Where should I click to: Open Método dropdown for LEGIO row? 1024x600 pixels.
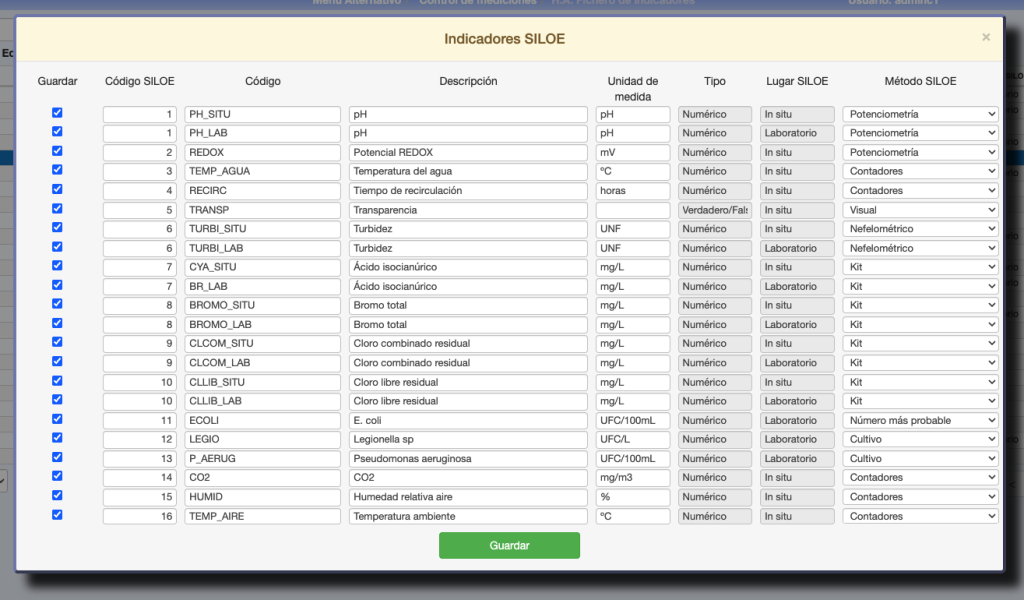pos(920,439)
